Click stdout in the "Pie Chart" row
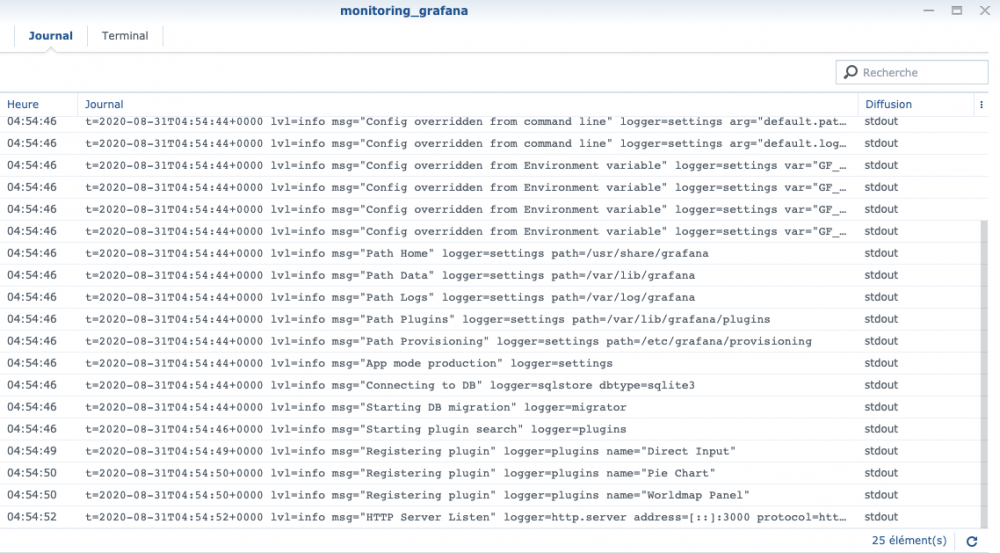This screenshot has height=553, width=1000. pos(881,473)
